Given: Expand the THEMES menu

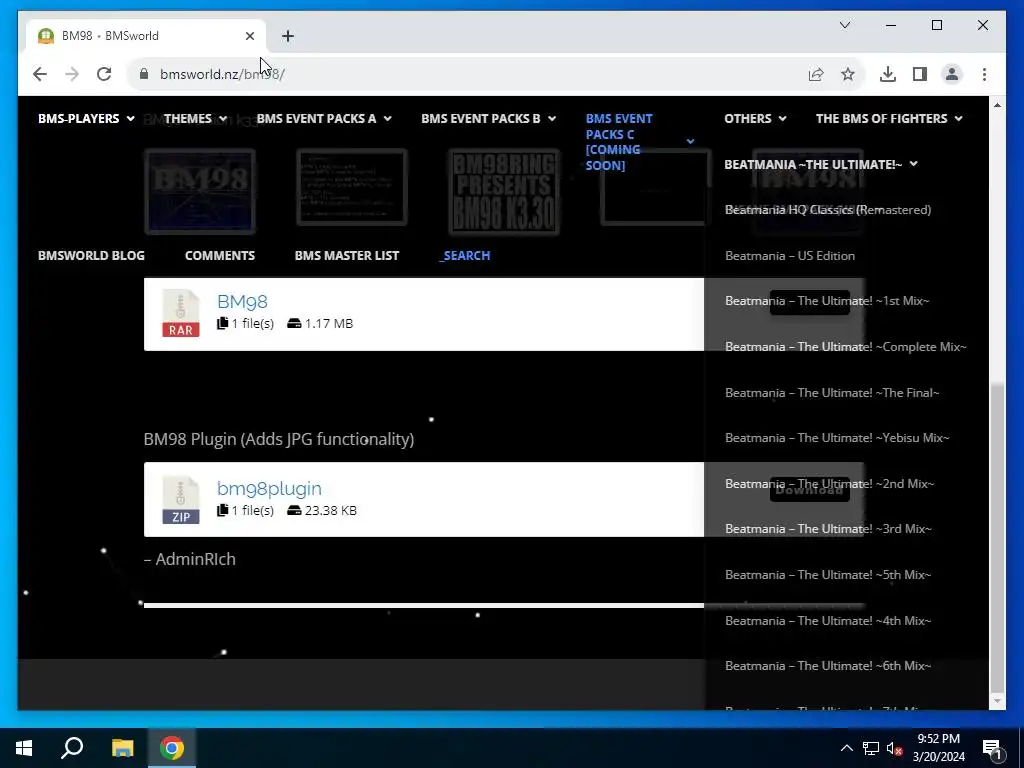Looking at the screenshot, I should pyautogui.click(x=195, y=118).
